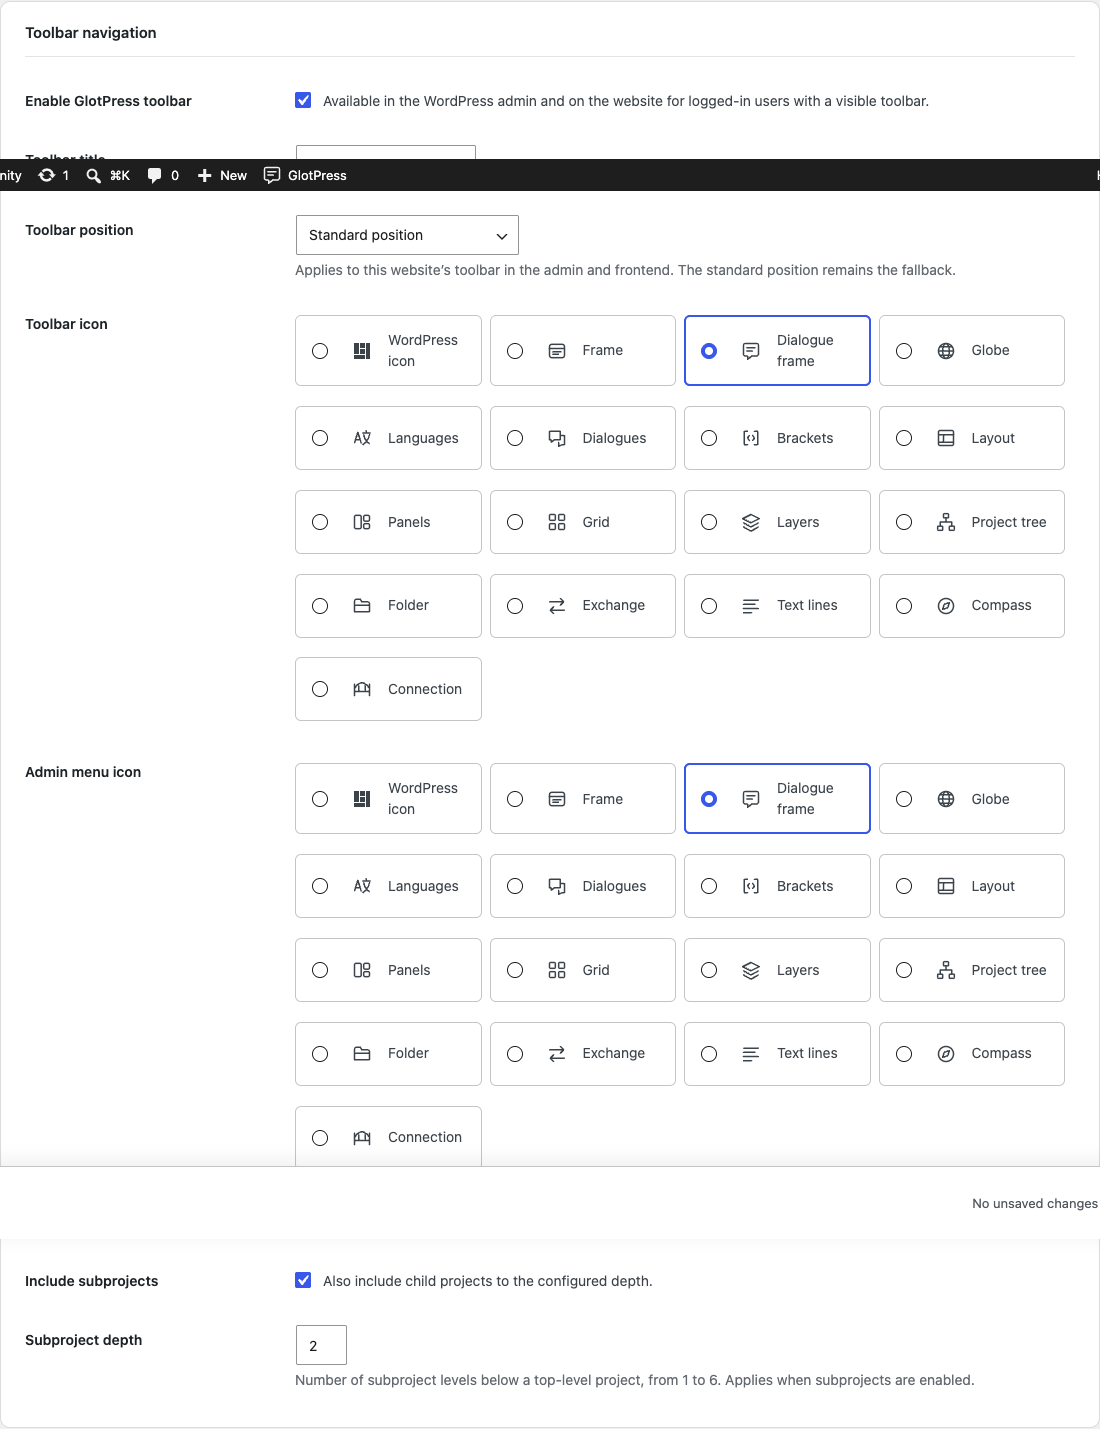Click the Globe glyph under Admin menu icon
Viewport: 1100px width, 1429px height.
(x=946, y=799)
